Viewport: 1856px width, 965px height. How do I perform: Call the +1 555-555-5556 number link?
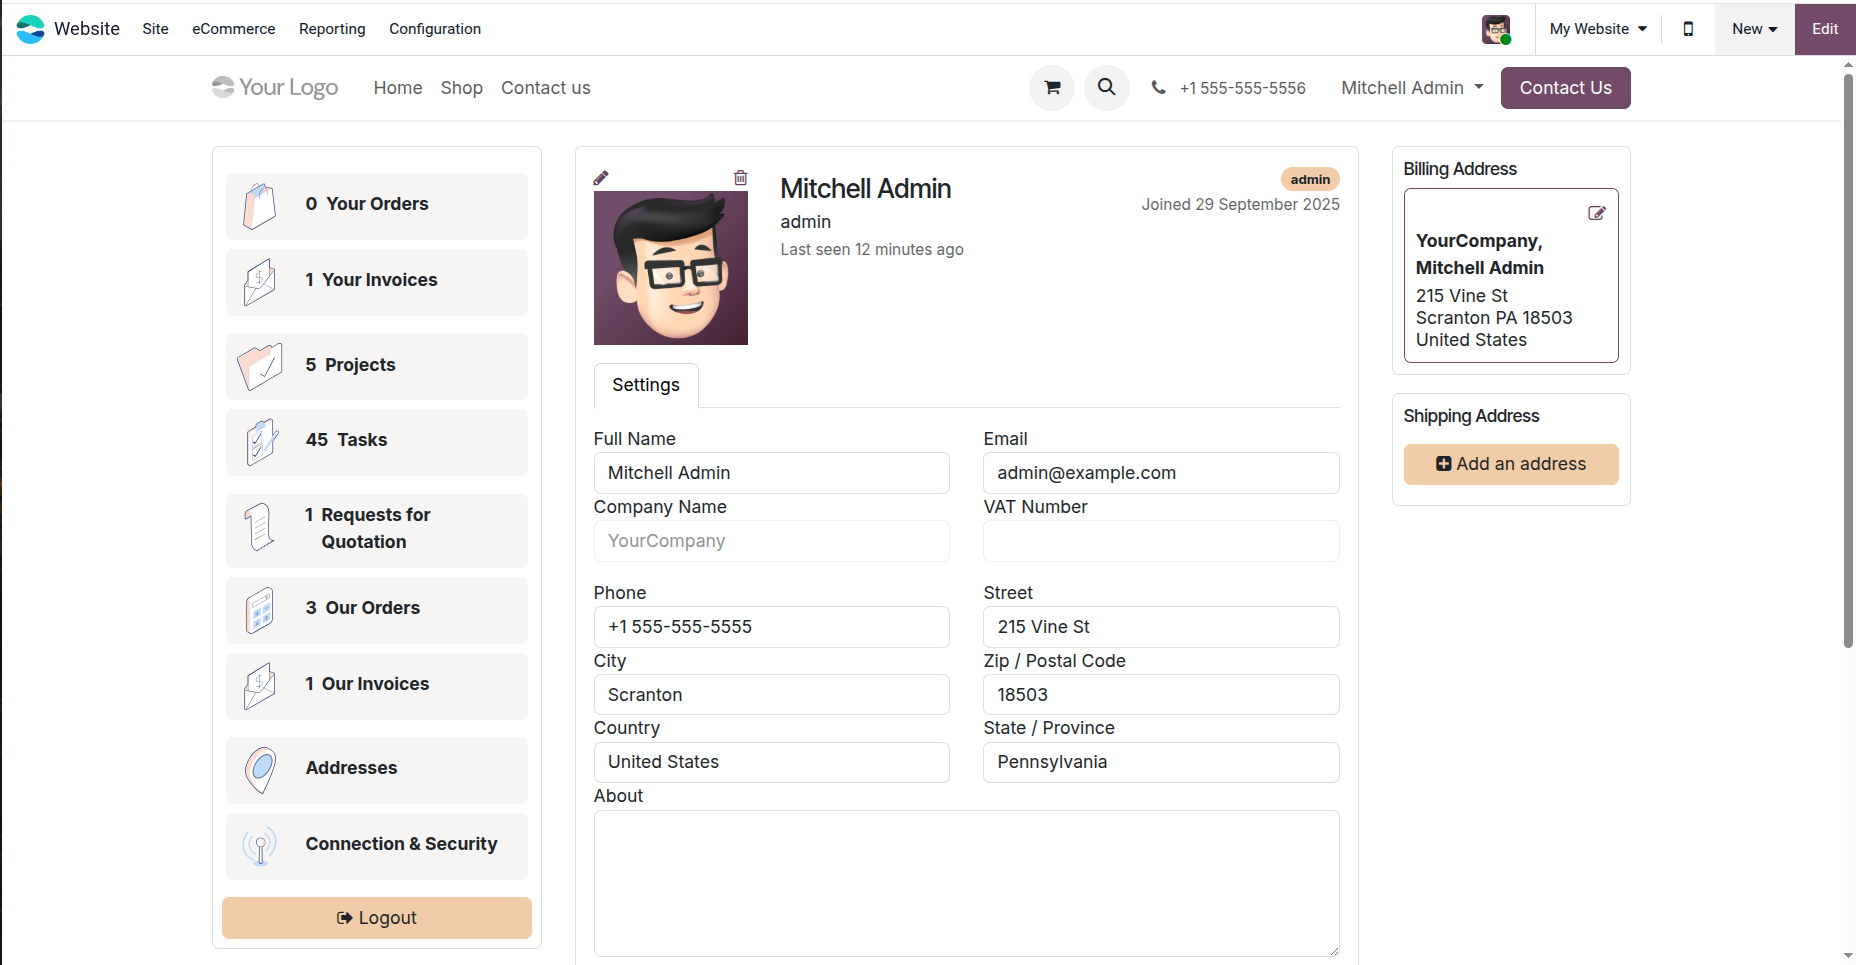click(x=1243, y=88)
